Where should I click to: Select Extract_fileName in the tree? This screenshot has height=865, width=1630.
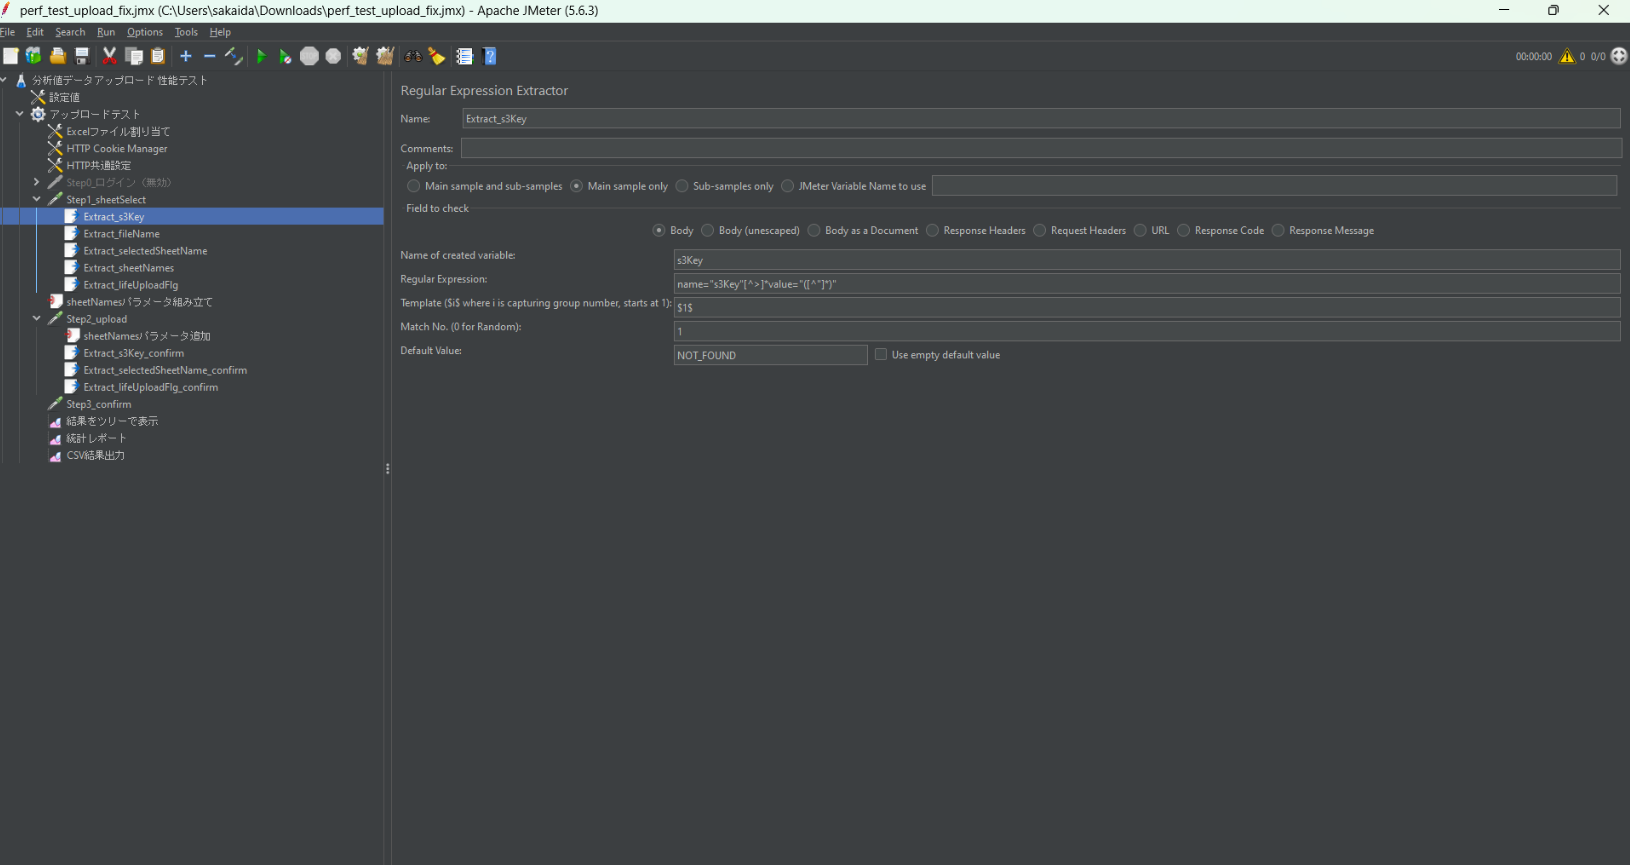[x=121, y=234]
